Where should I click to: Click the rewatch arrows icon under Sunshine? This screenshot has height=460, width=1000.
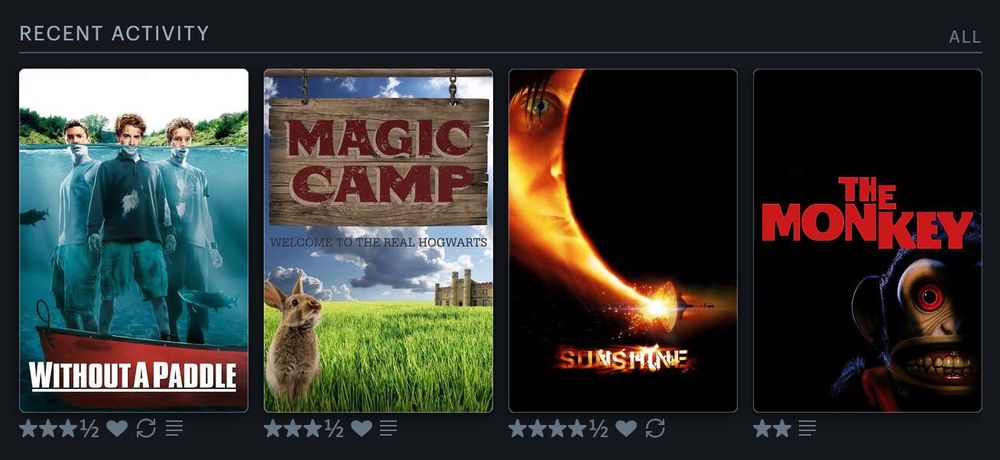(655, 428)
